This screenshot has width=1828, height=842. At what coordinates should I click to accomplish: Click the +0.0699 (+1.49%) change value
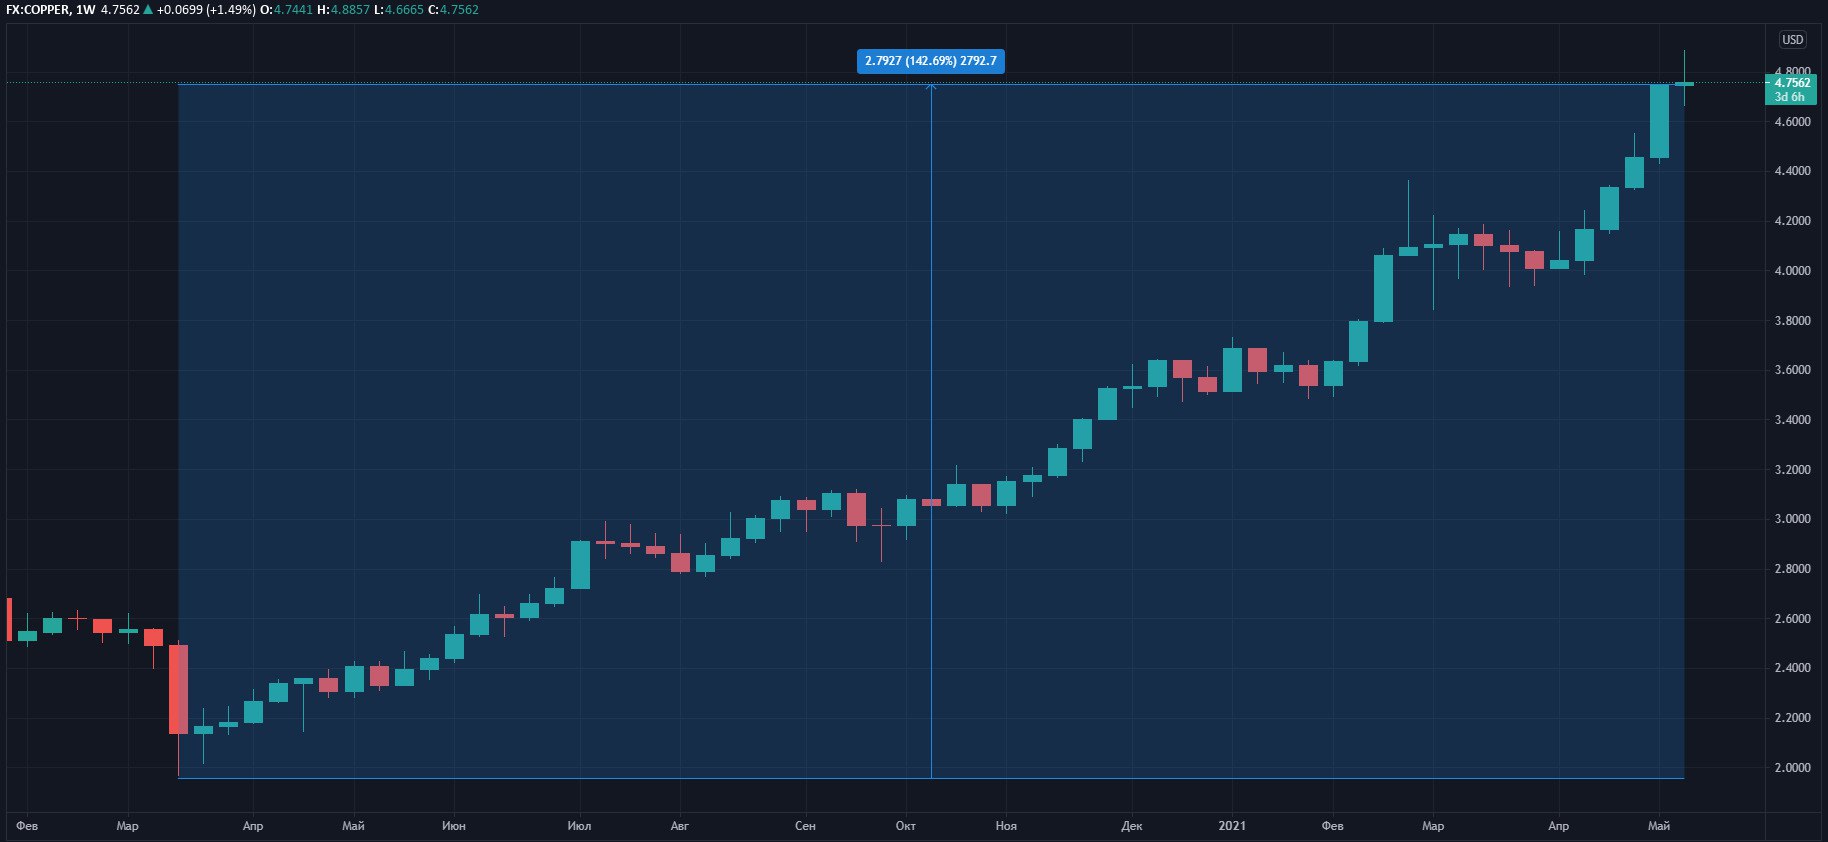(206, 9)
